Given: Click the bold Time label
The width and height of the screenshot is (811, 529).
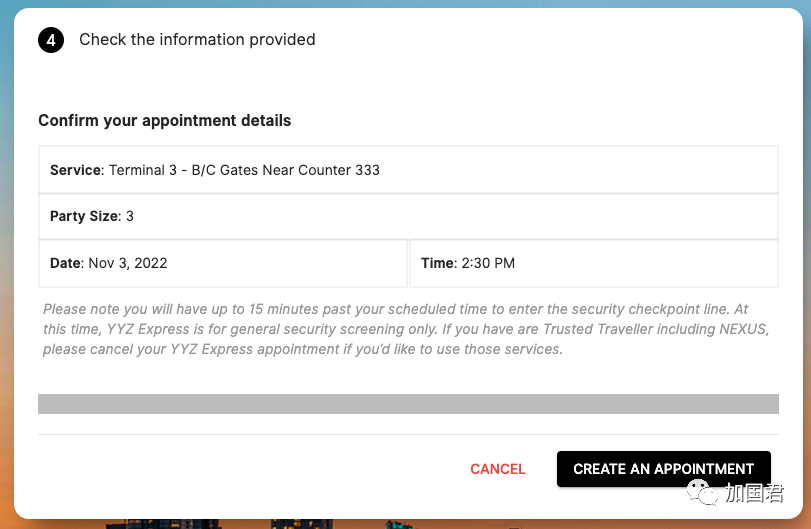Looking at the screenshot, I should pyautogui.click(x=437, y=264).
